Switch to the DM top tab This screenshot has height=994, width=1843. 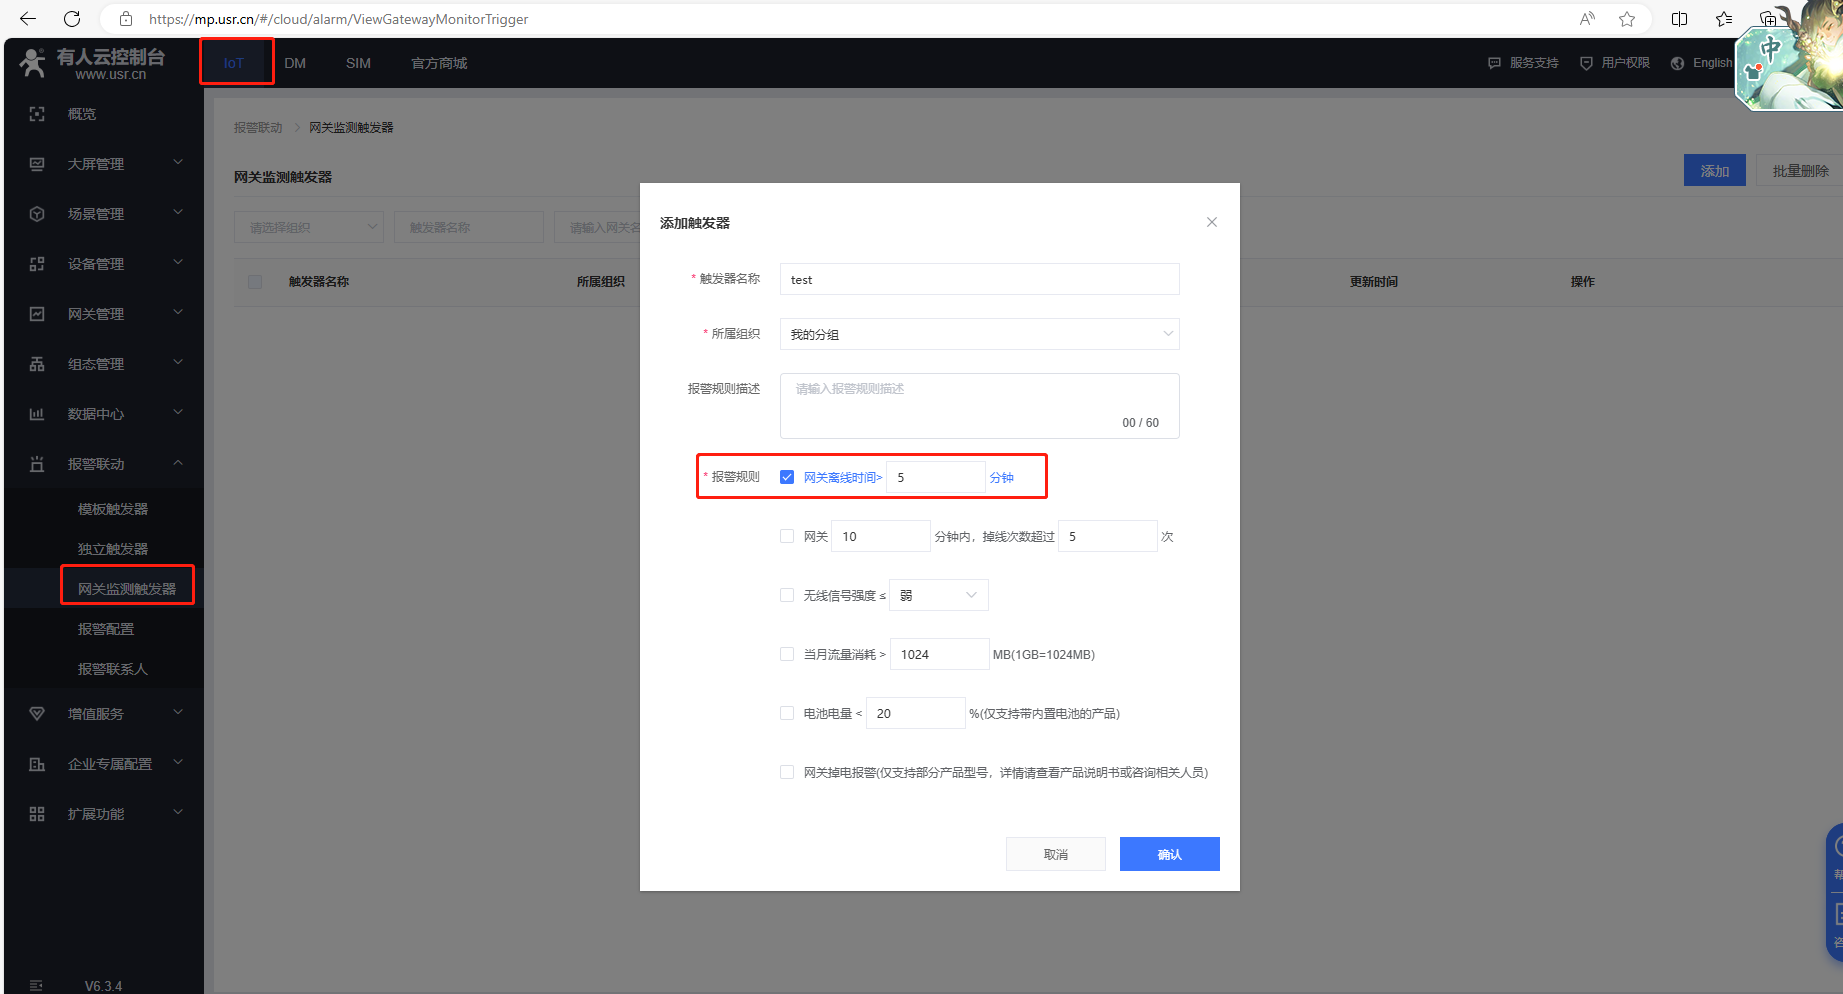(295, 63)
